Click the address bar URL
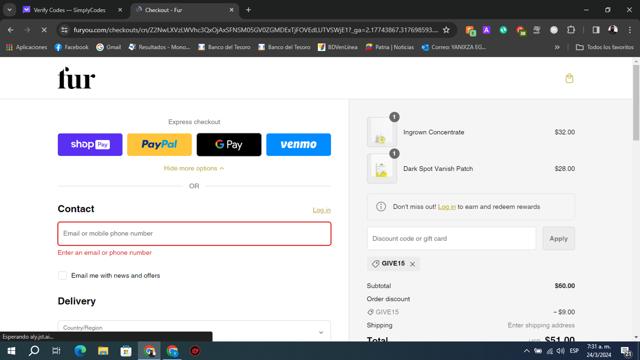Viewport: 640px width, 360px height. pyautogui.click(x=256, y=30)
